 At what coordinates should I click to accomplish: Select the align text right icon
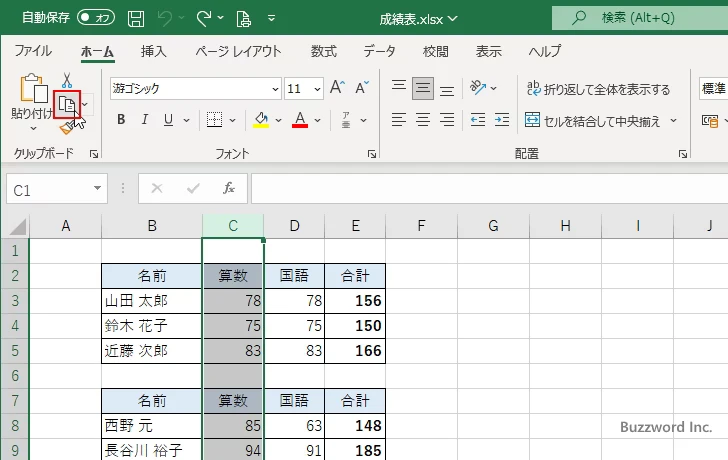click(x=448, y=120)
